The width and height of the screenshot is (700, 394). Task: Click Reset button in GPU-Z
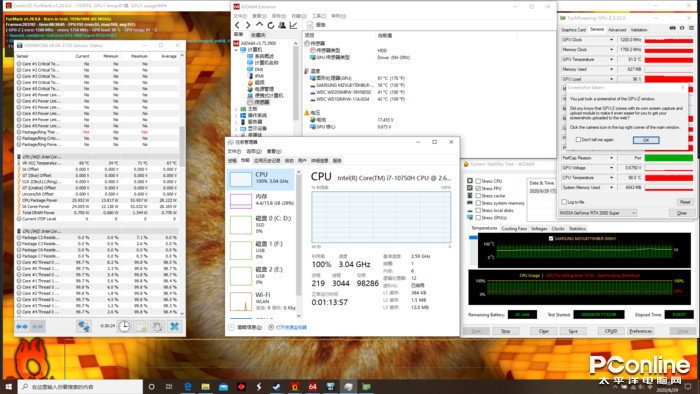point(685,202)
